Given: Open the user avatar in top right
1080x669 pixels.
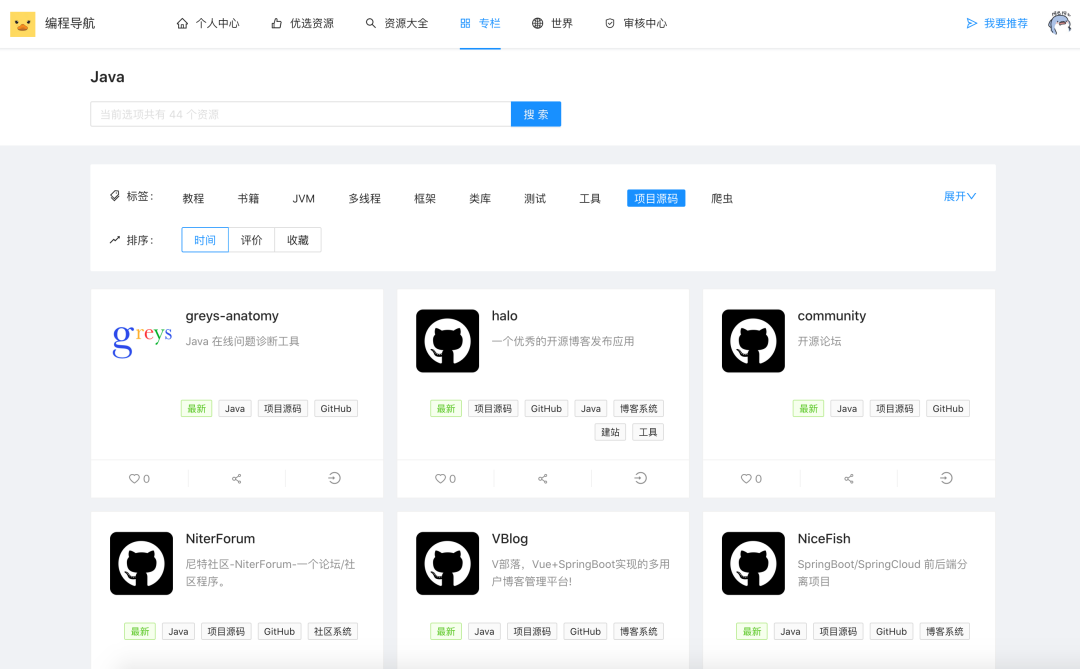Looking at the screenshot, I should pyautogui.click(x=1059, y=23).
